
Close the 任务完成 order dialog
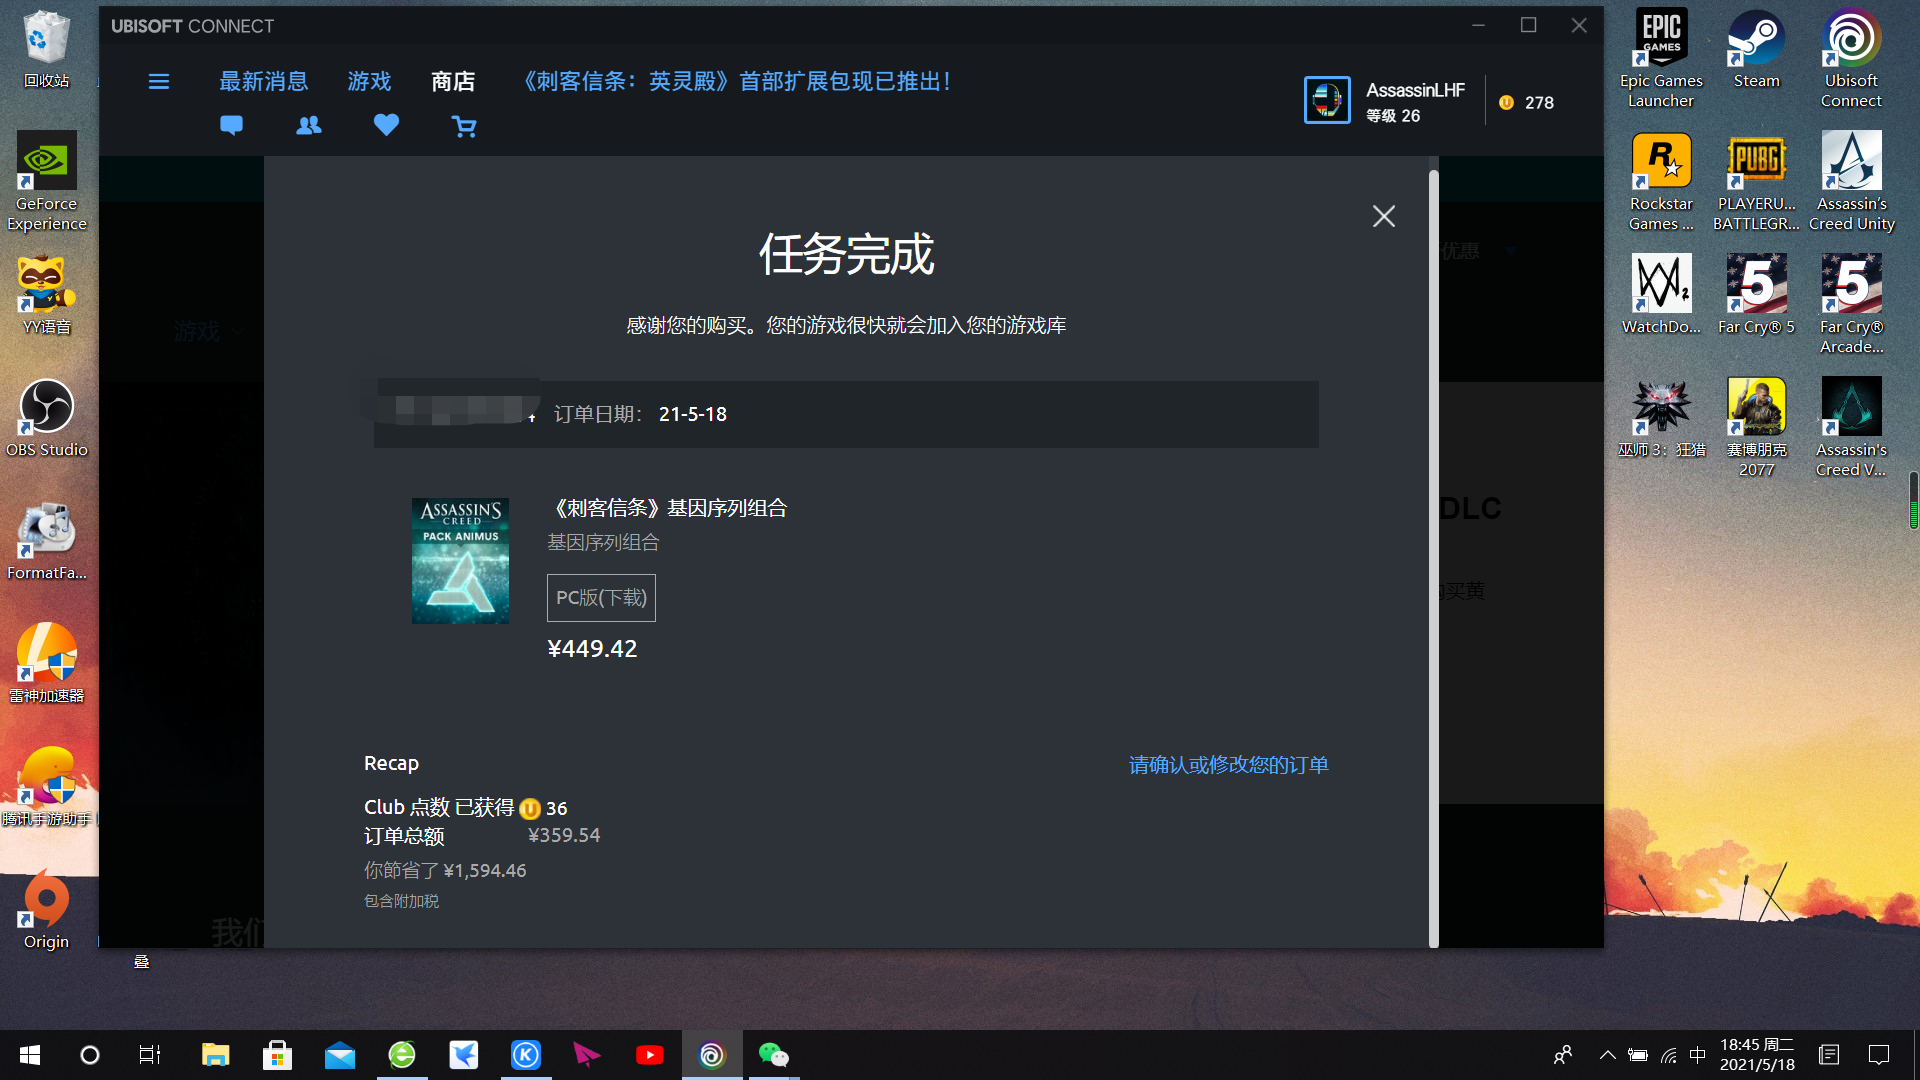(x=1384, y=216)
